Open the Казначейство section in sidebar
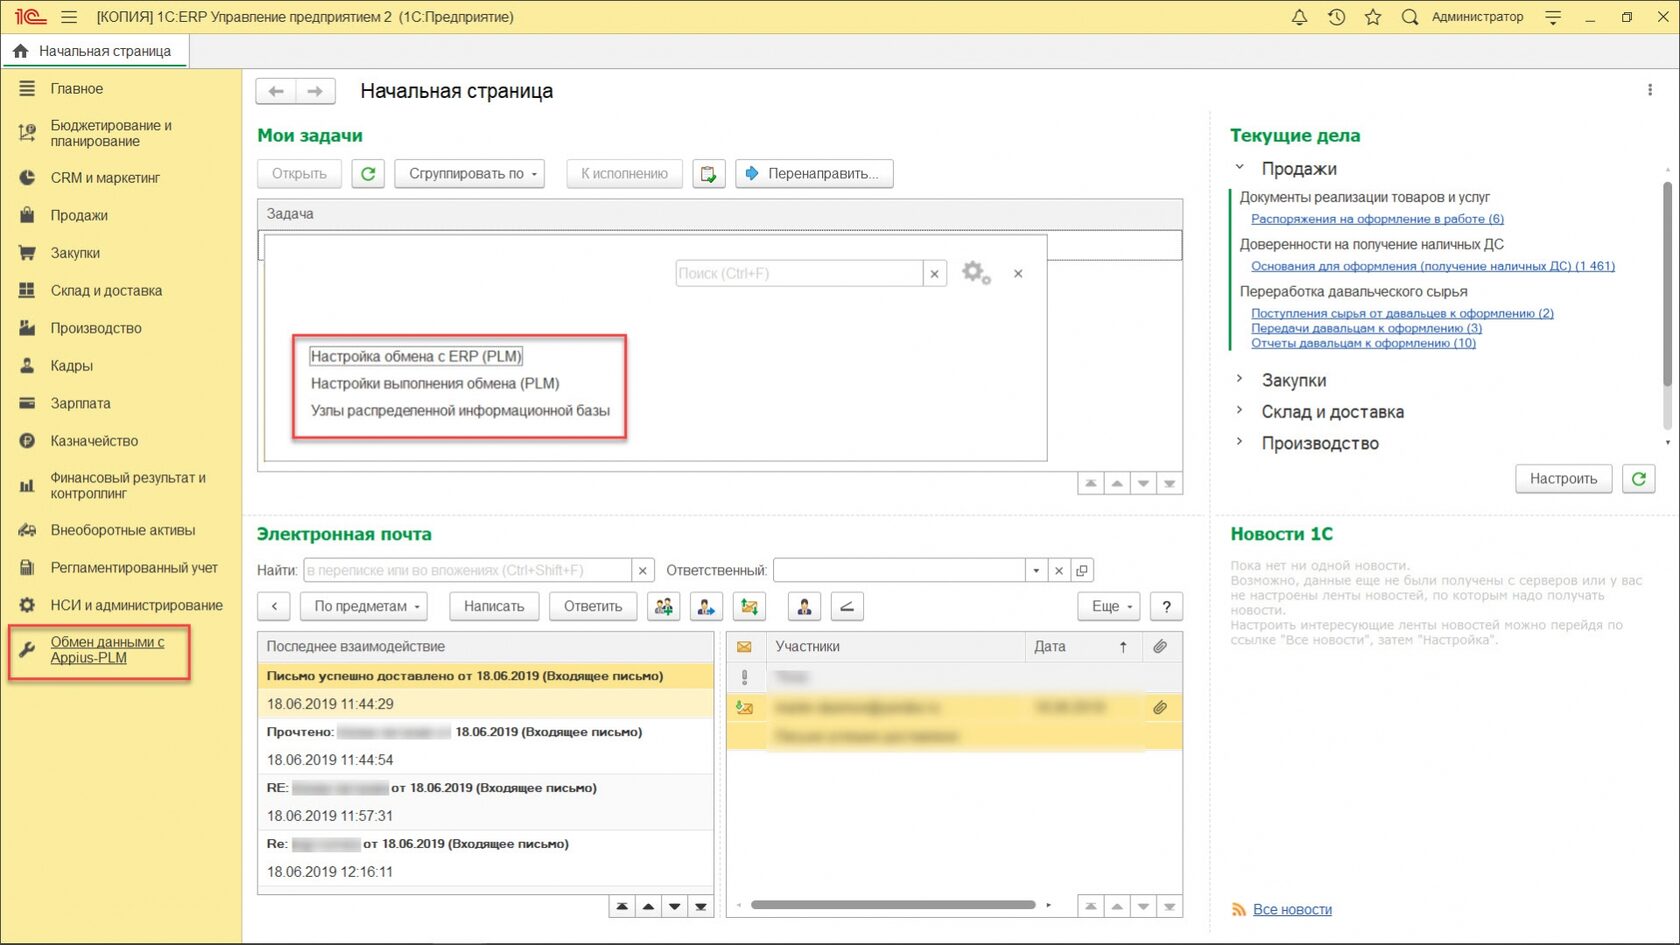This screenshot has width=1680, height=945. (94, 441)
